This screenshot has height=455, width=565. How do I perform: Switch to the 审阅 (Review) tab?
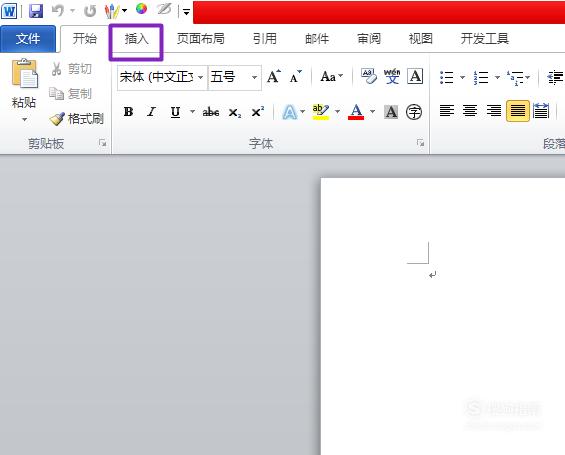click(x=369, y=39)
